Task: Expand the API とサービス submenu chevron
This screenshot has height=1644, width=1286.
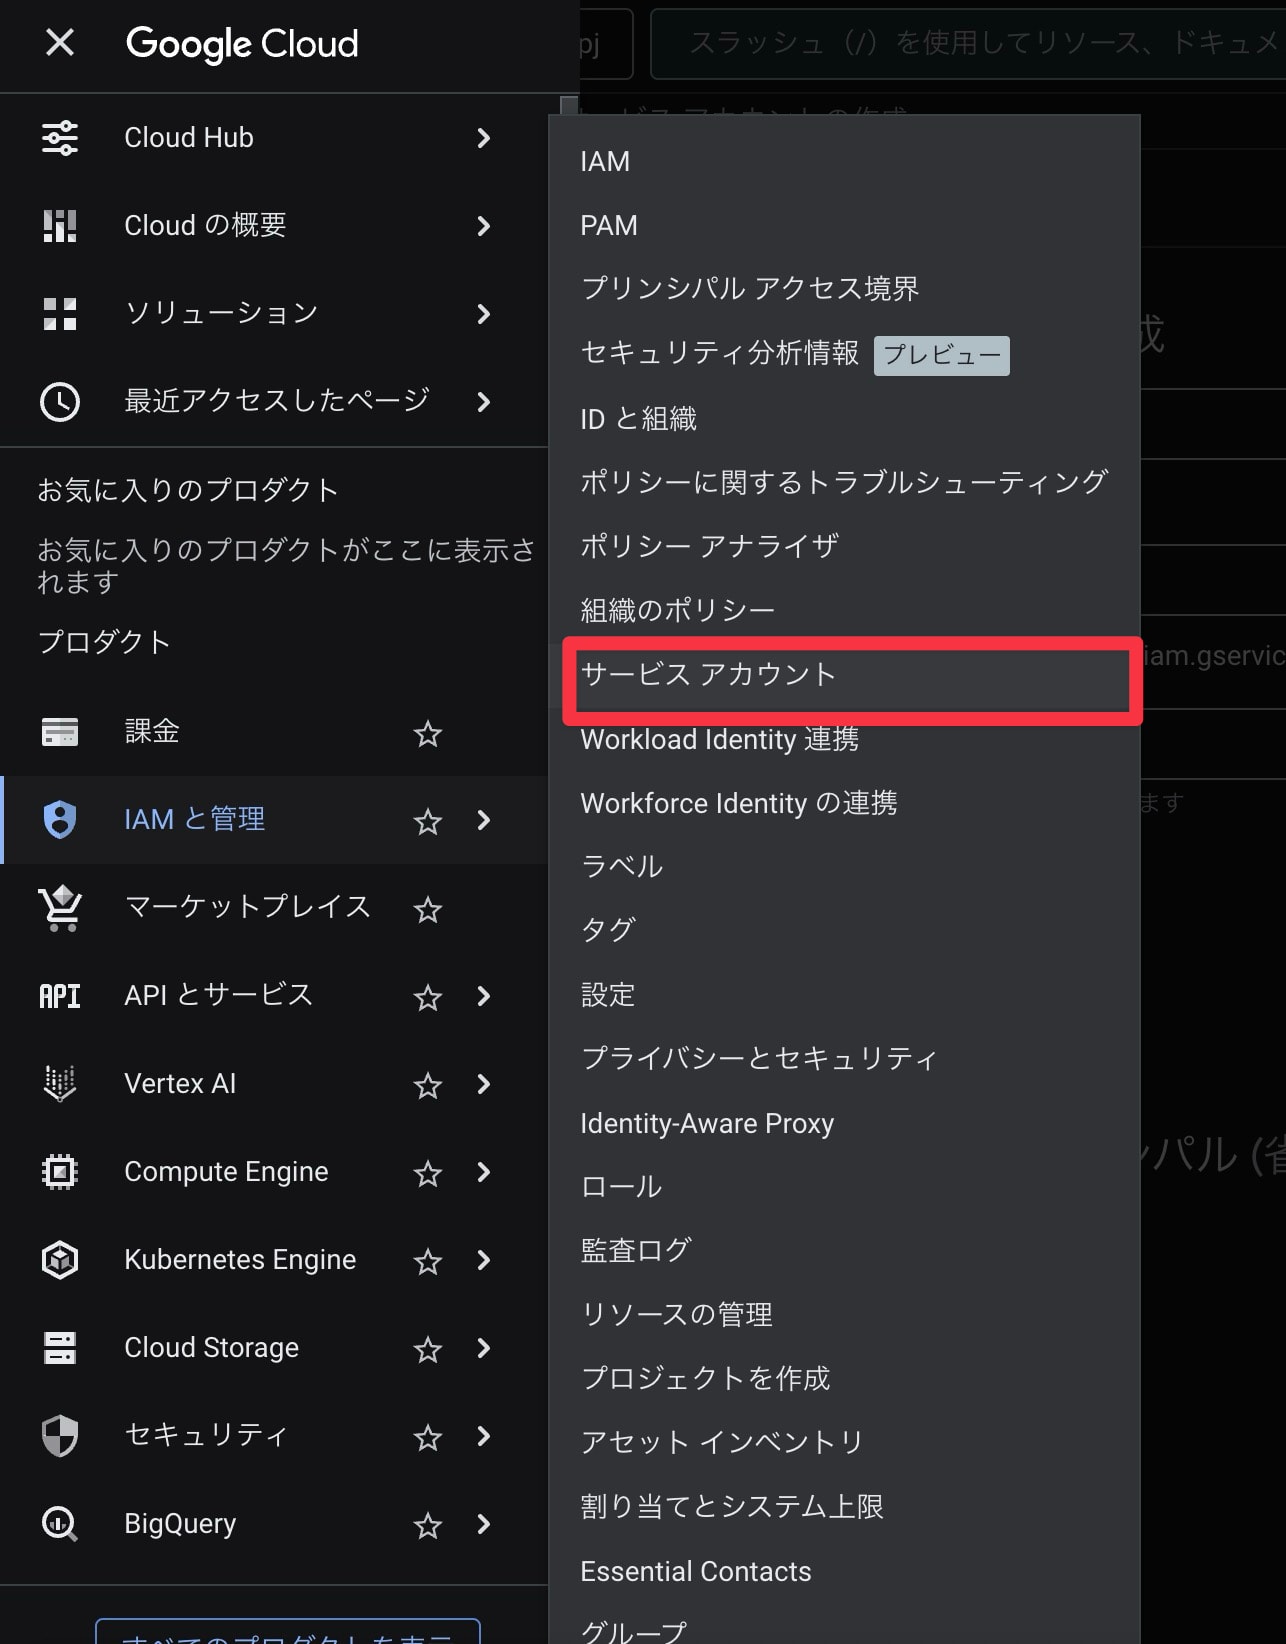Action: [484, 996]
